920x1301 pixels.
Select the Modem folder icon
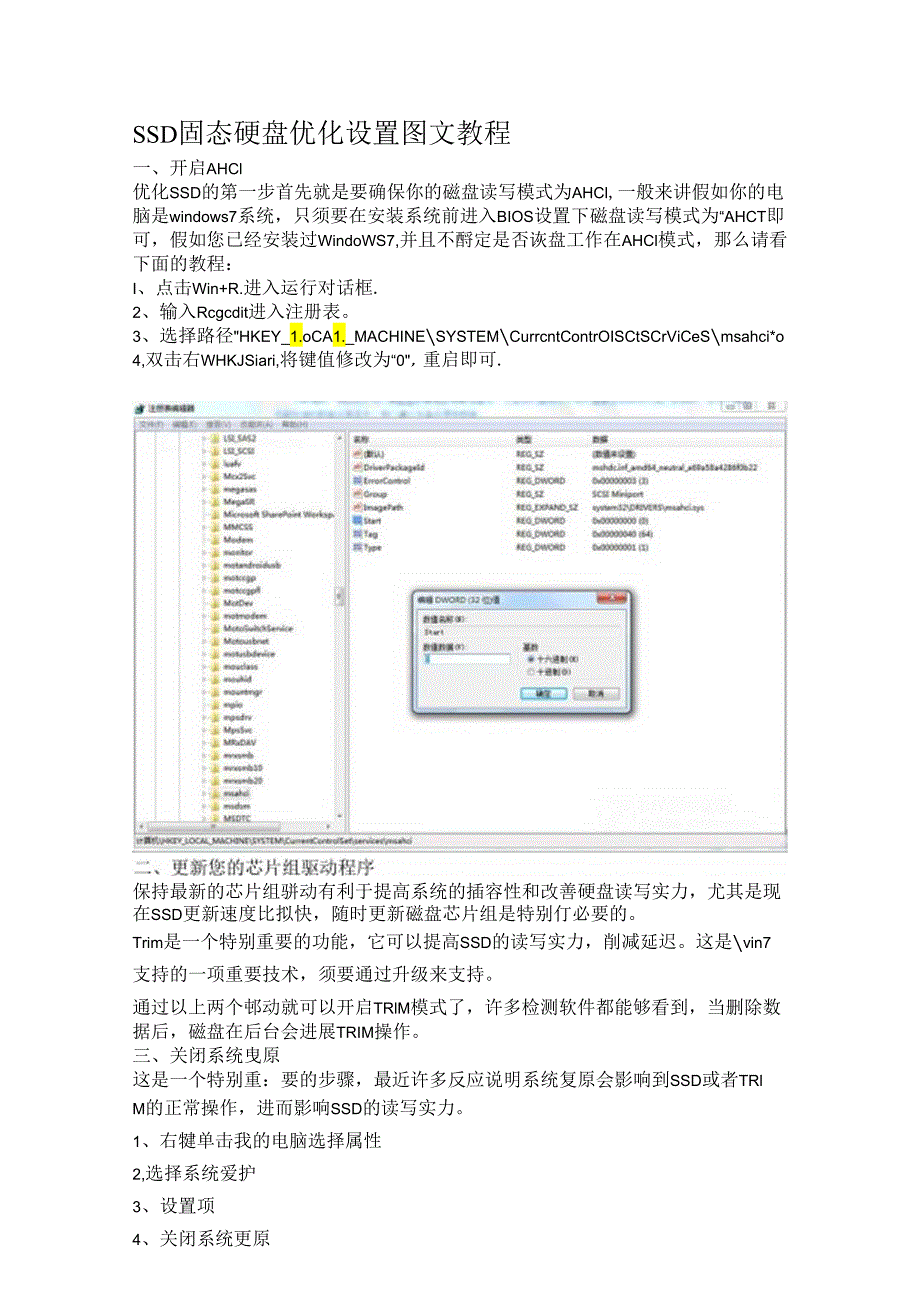point(214,539)
